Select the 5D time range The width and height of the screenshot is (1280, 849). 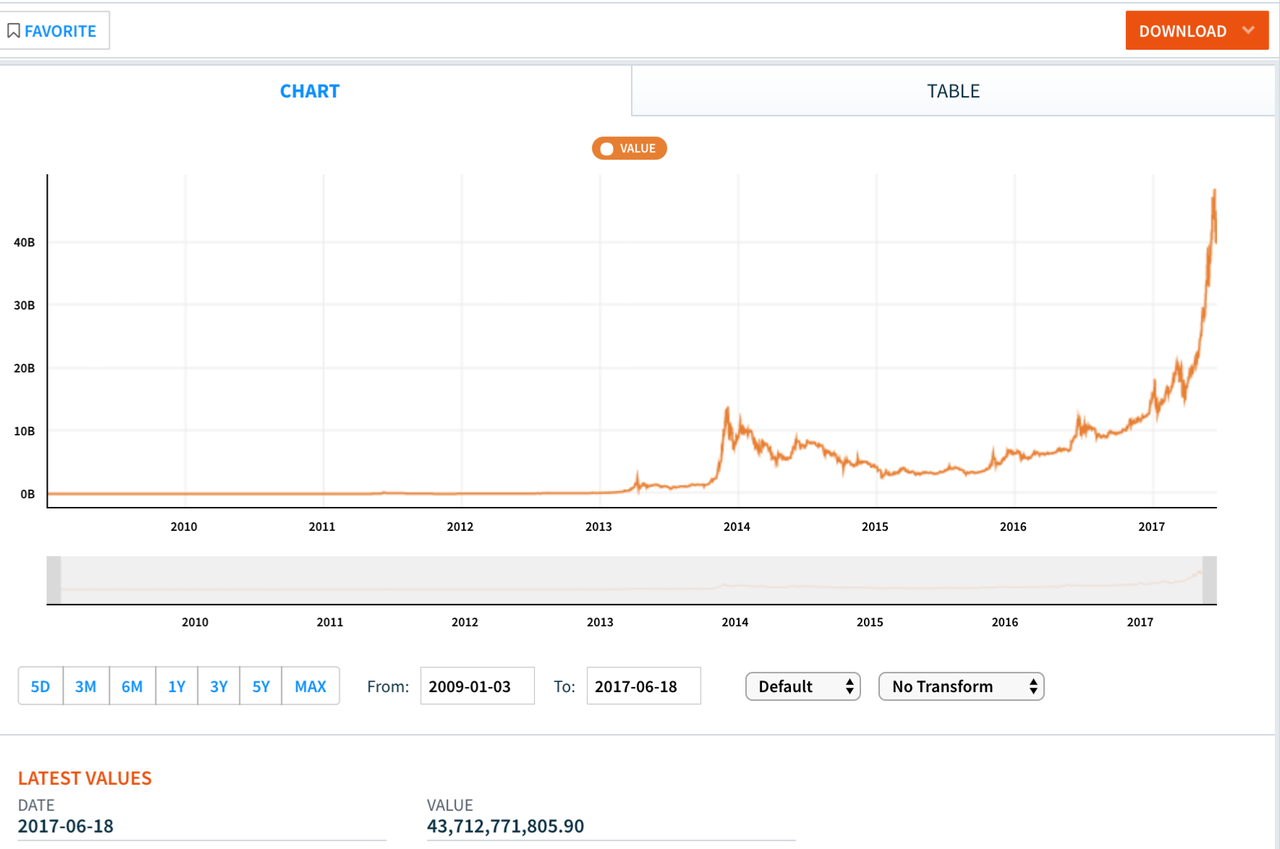click(x=40, y=686)
